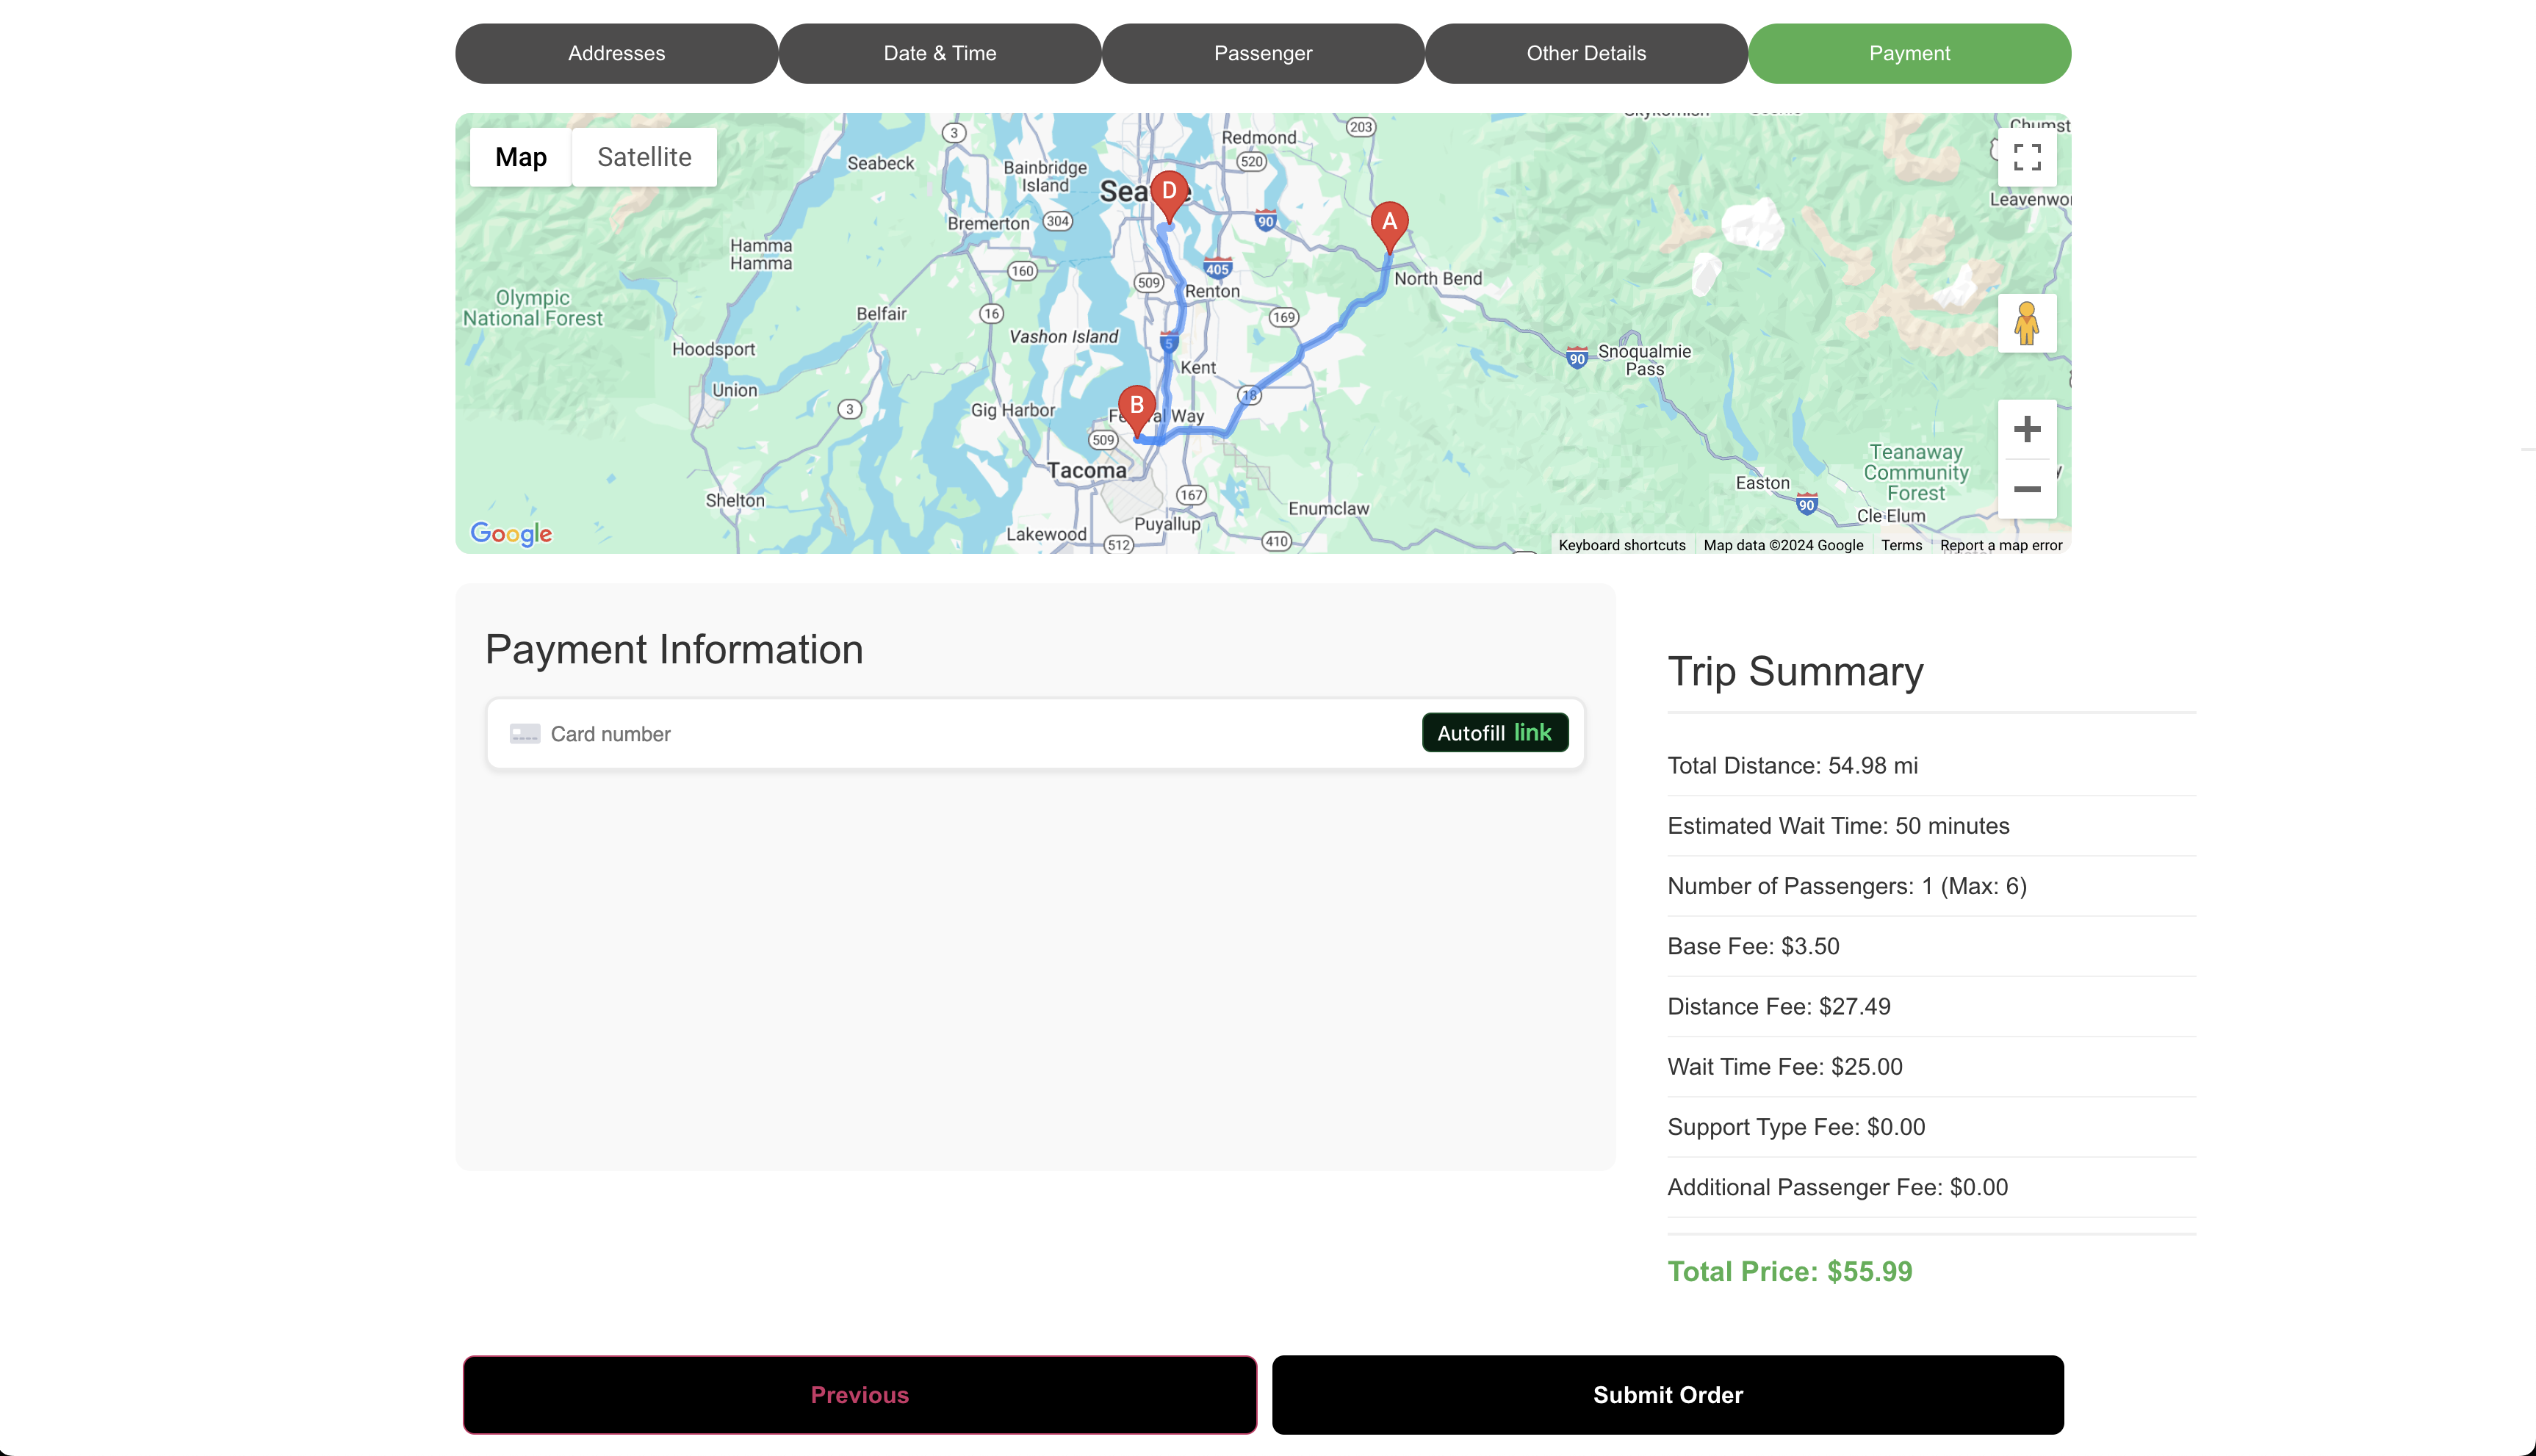Click Estimated Wait Time: 50 minutes text
2536x1456 pixels.
(1838, 826)
